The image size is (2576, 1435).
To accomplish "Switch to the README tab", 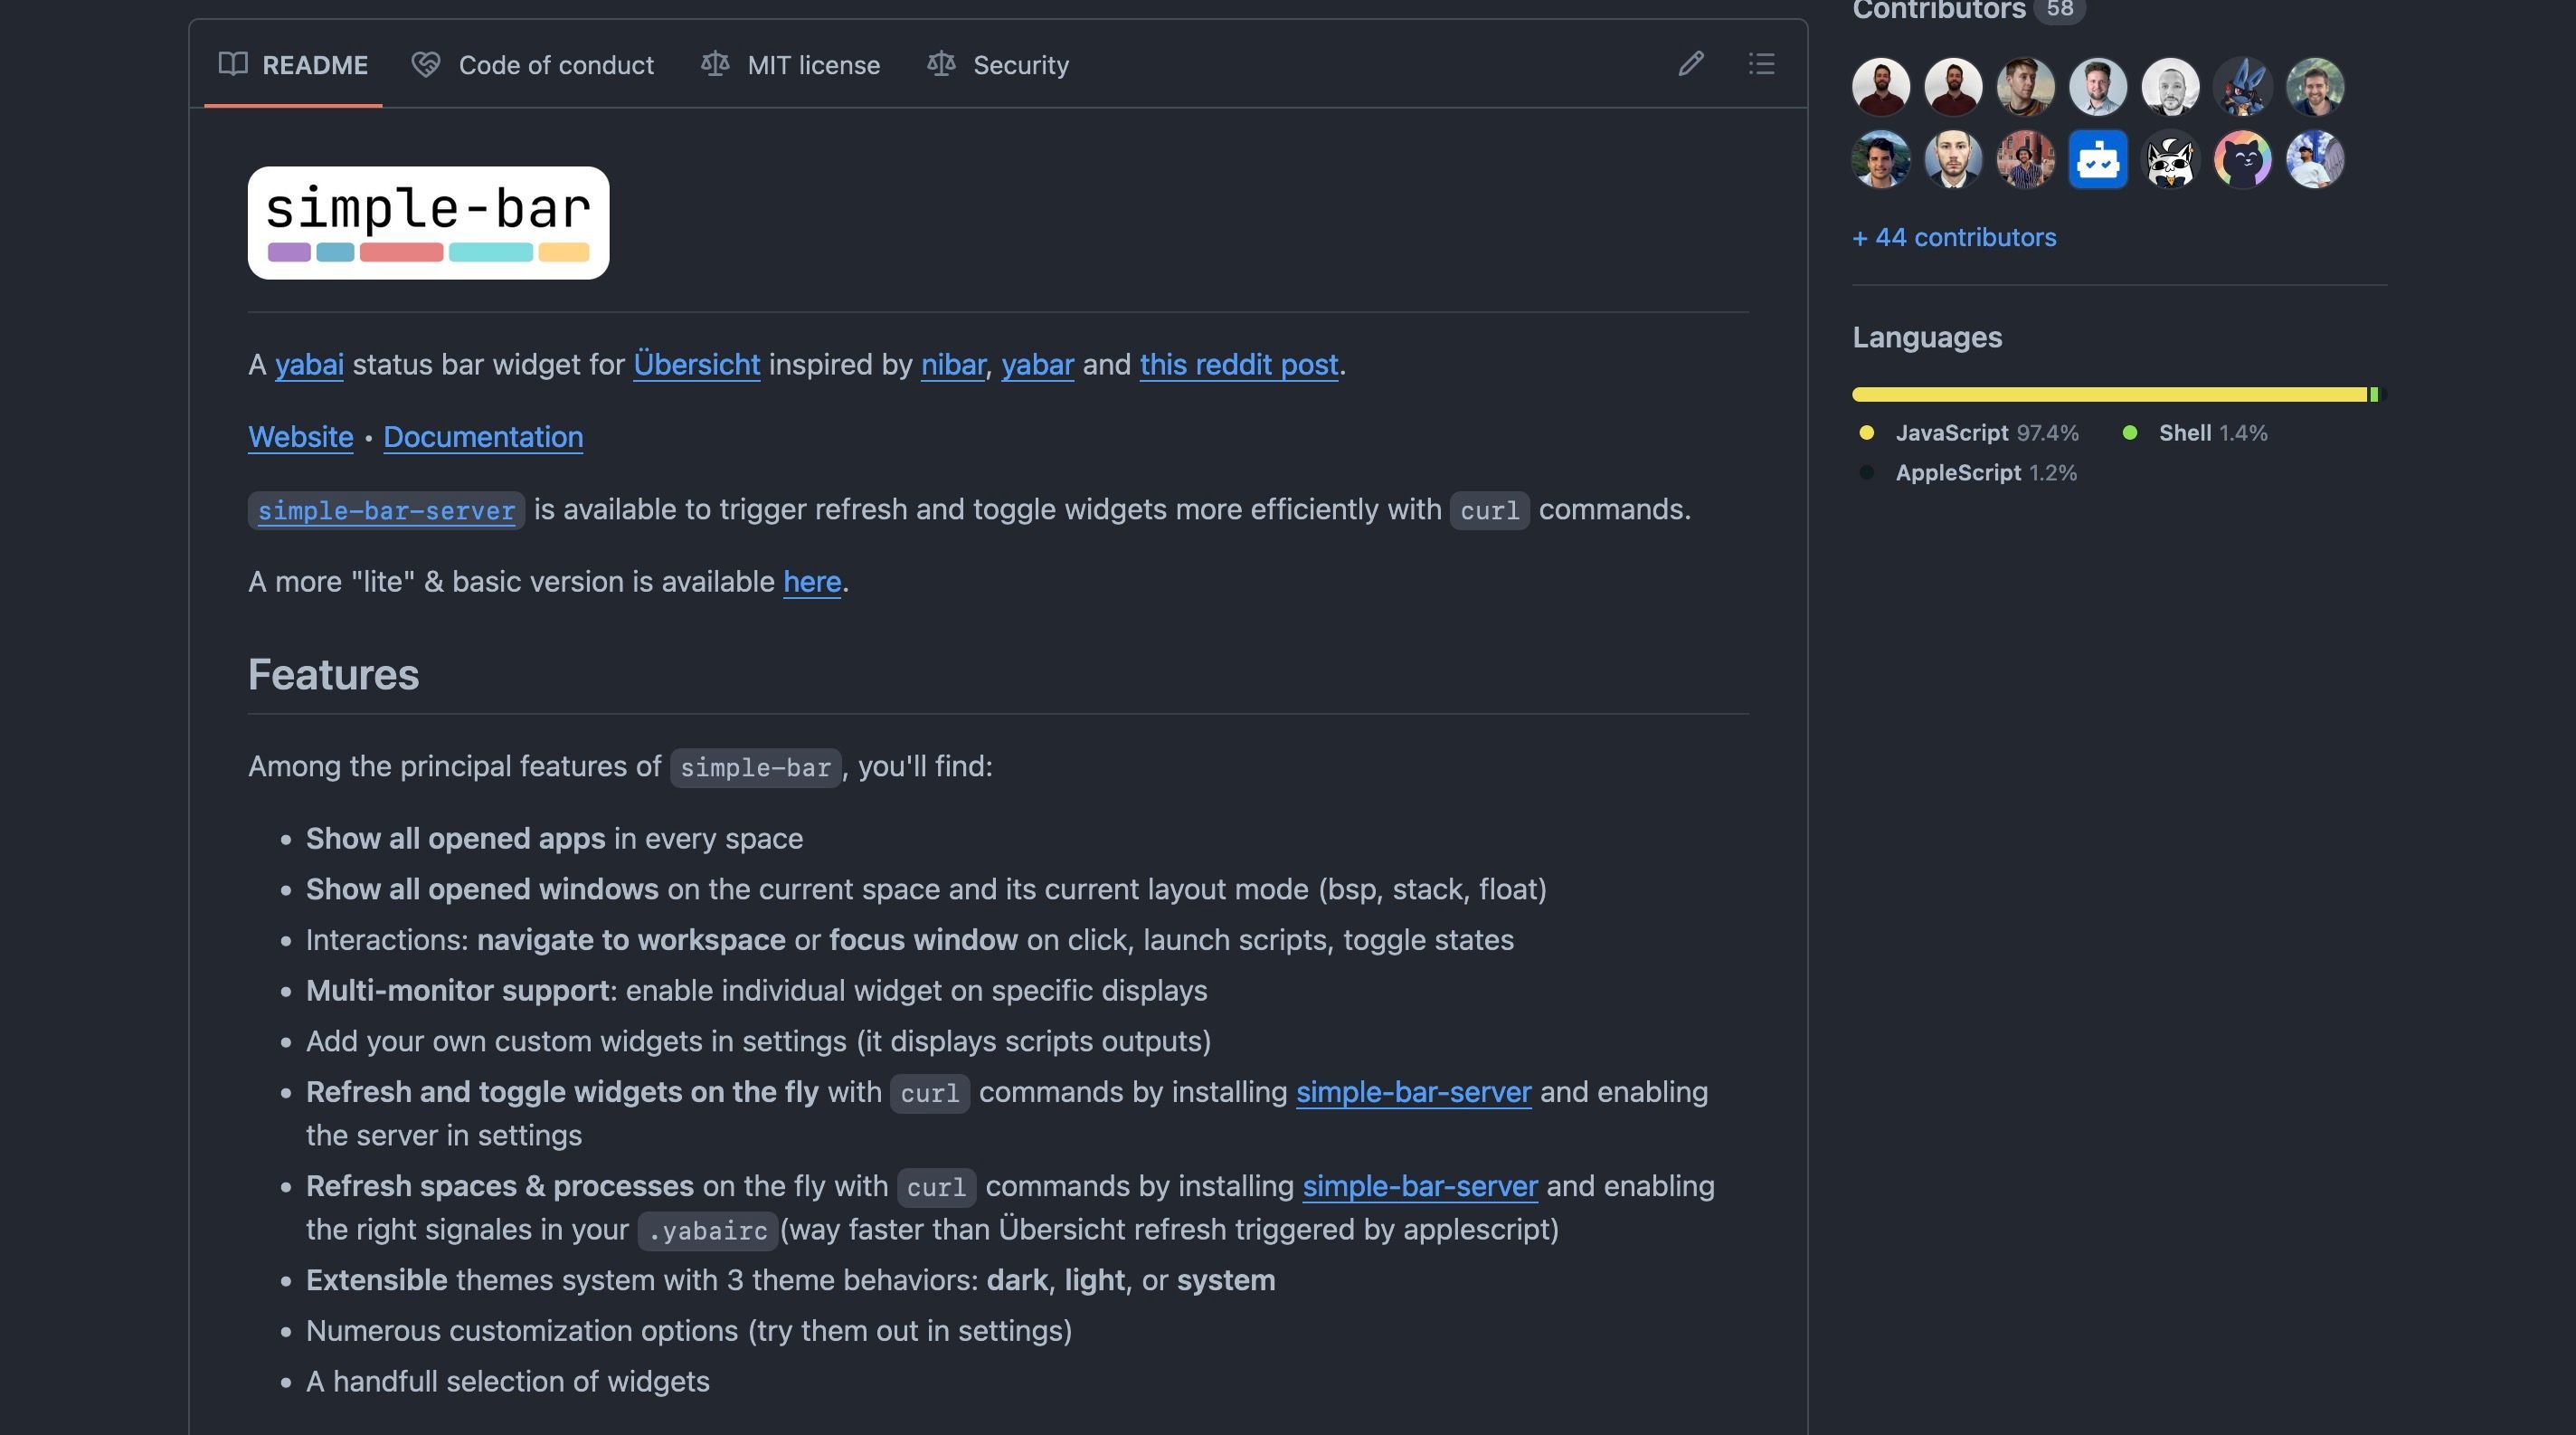I will [x=293, y=65].
